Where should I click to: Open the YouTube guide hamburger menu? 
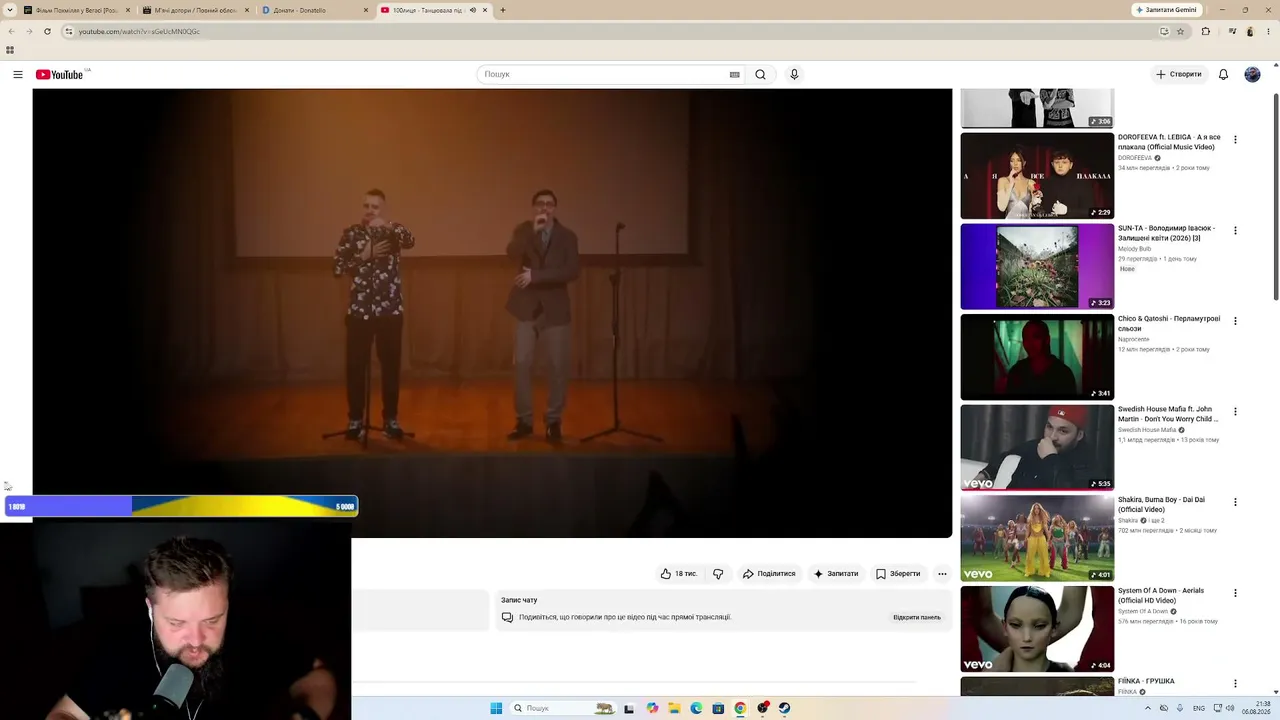pyautogui.click(x=18, y=74)
